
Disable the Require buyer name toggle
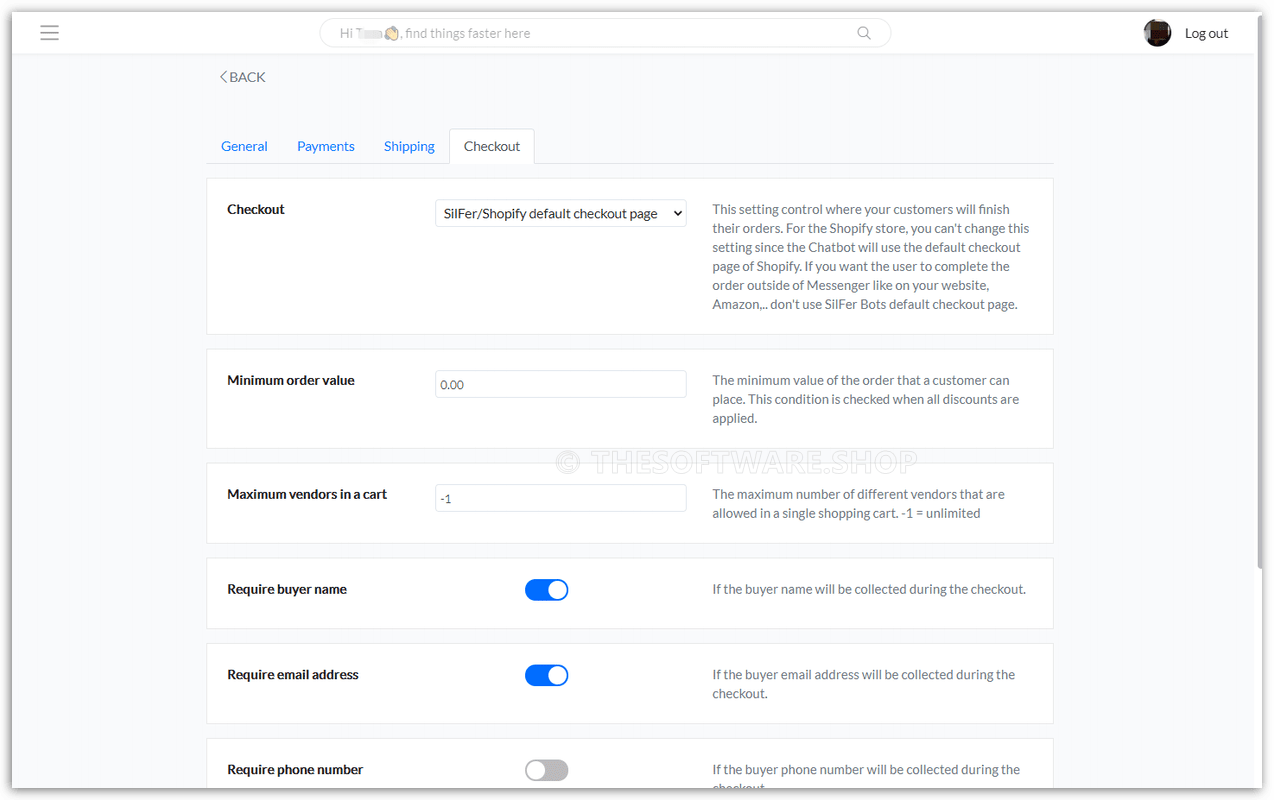click(x=546, y=589)
